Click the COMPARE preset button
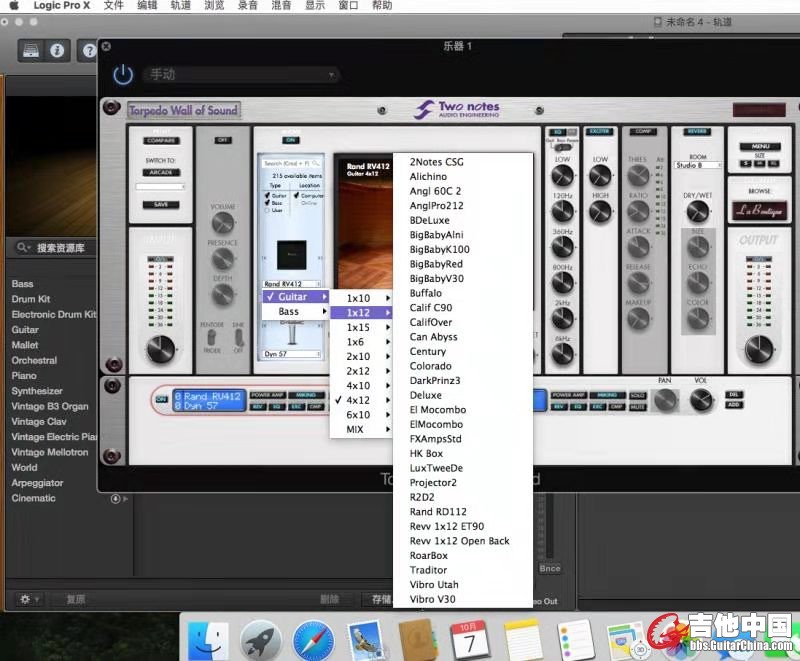 pyautogui.click(x=160, y=140)
